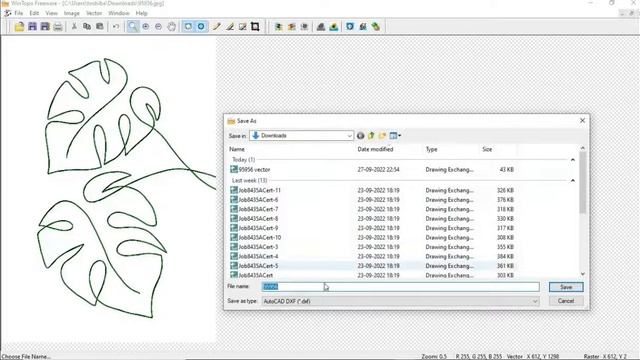This screenshot has height=360, width=640.
Task: Click the grey image process icon after the orange one
Action: click(304, 27)
